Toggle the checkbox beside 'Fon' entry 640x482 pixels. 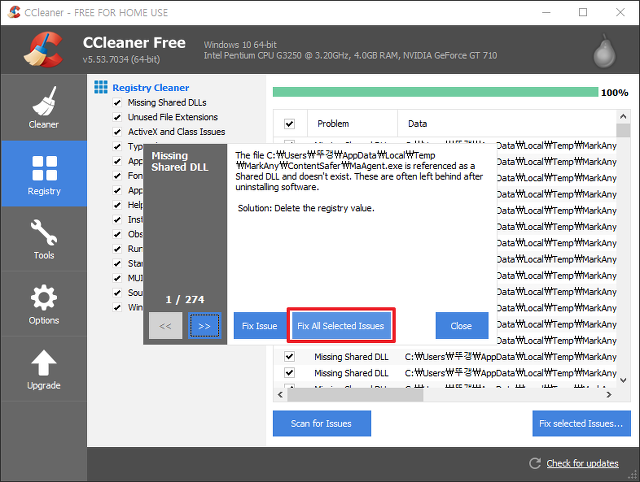[x=117, y=176]
